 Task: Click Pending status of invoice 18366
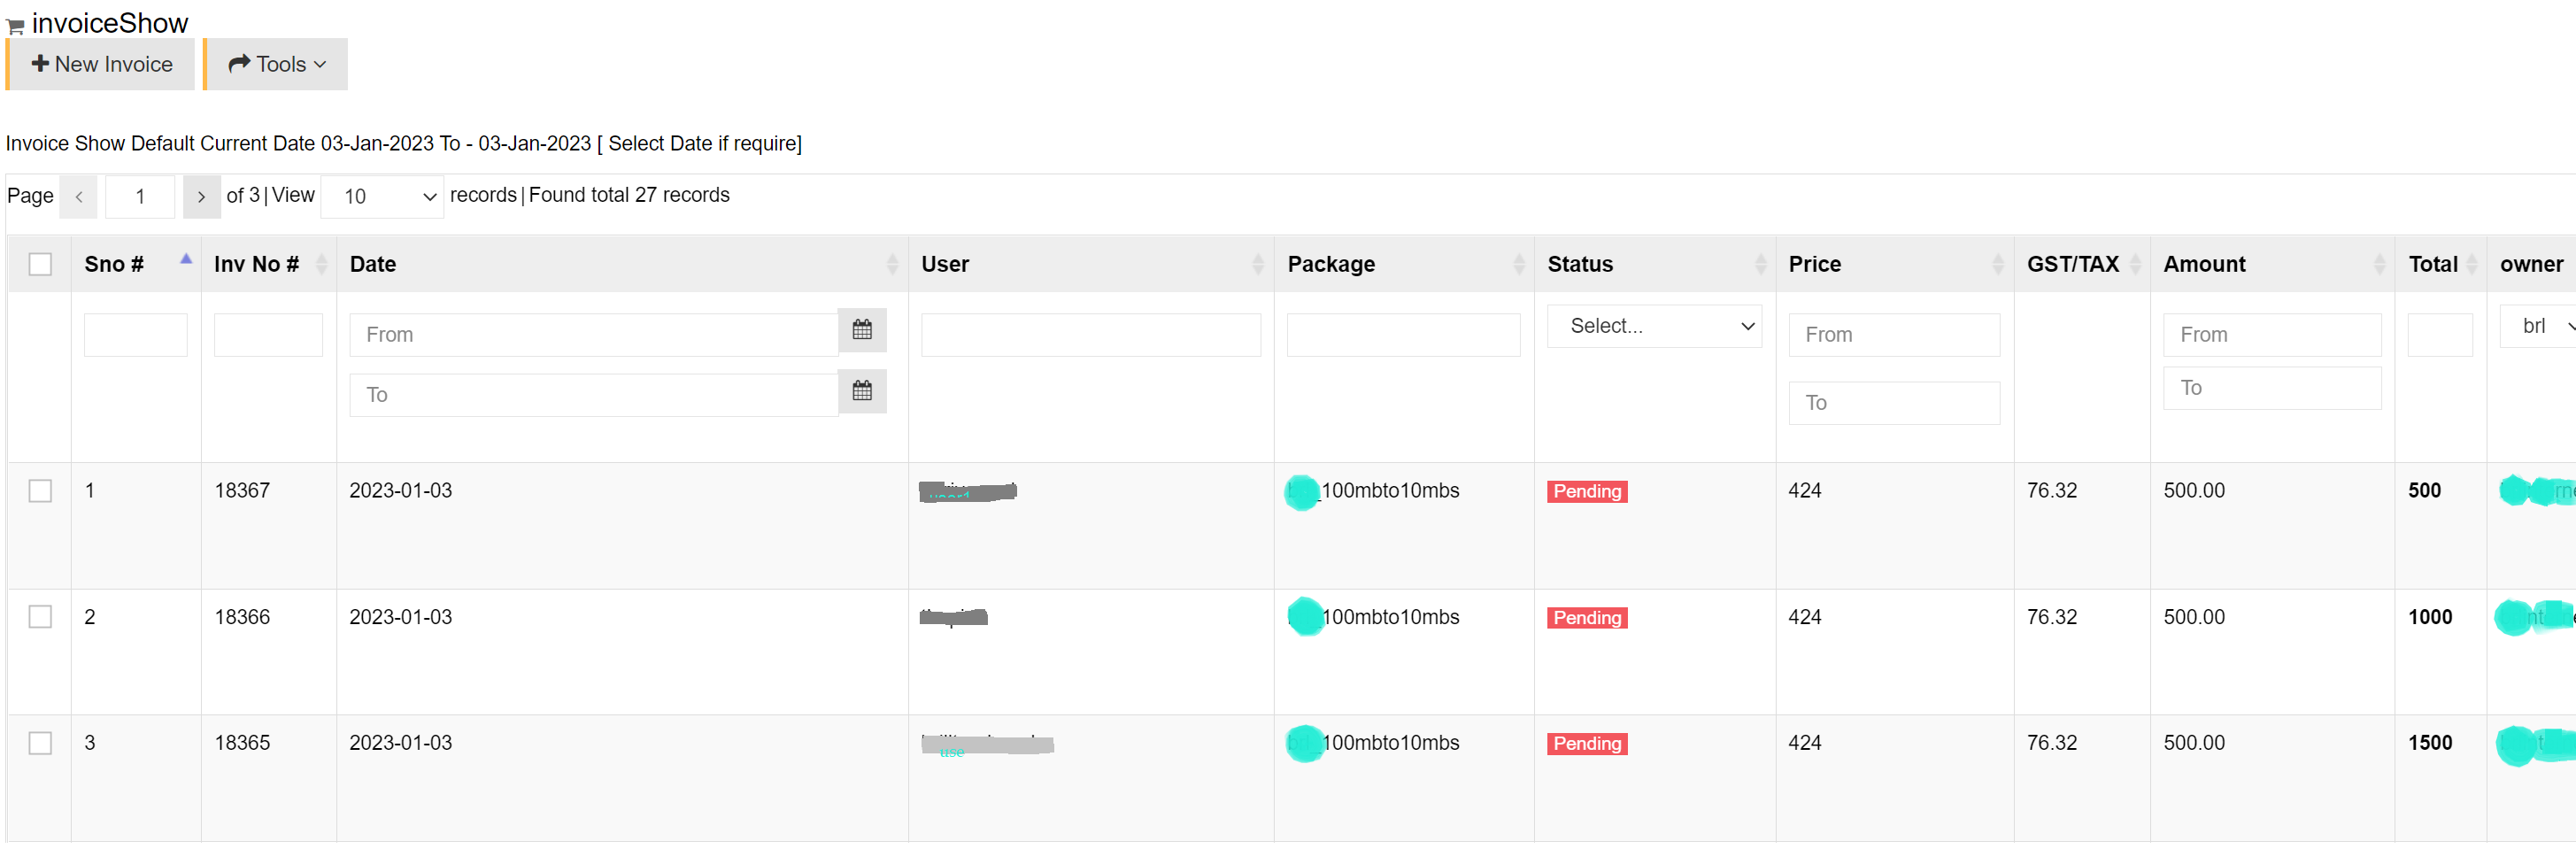1587,618
